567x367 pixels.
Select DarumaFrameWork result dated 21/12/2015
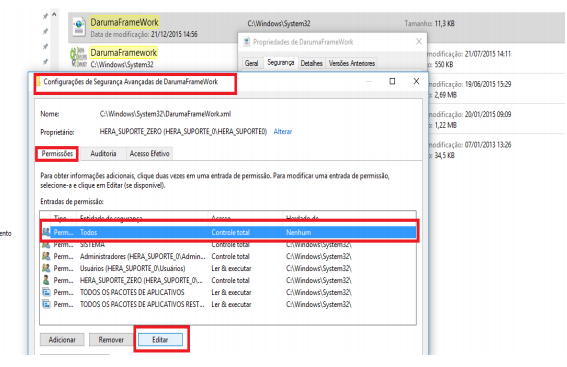pyautogui.click(x=315, y=27)
